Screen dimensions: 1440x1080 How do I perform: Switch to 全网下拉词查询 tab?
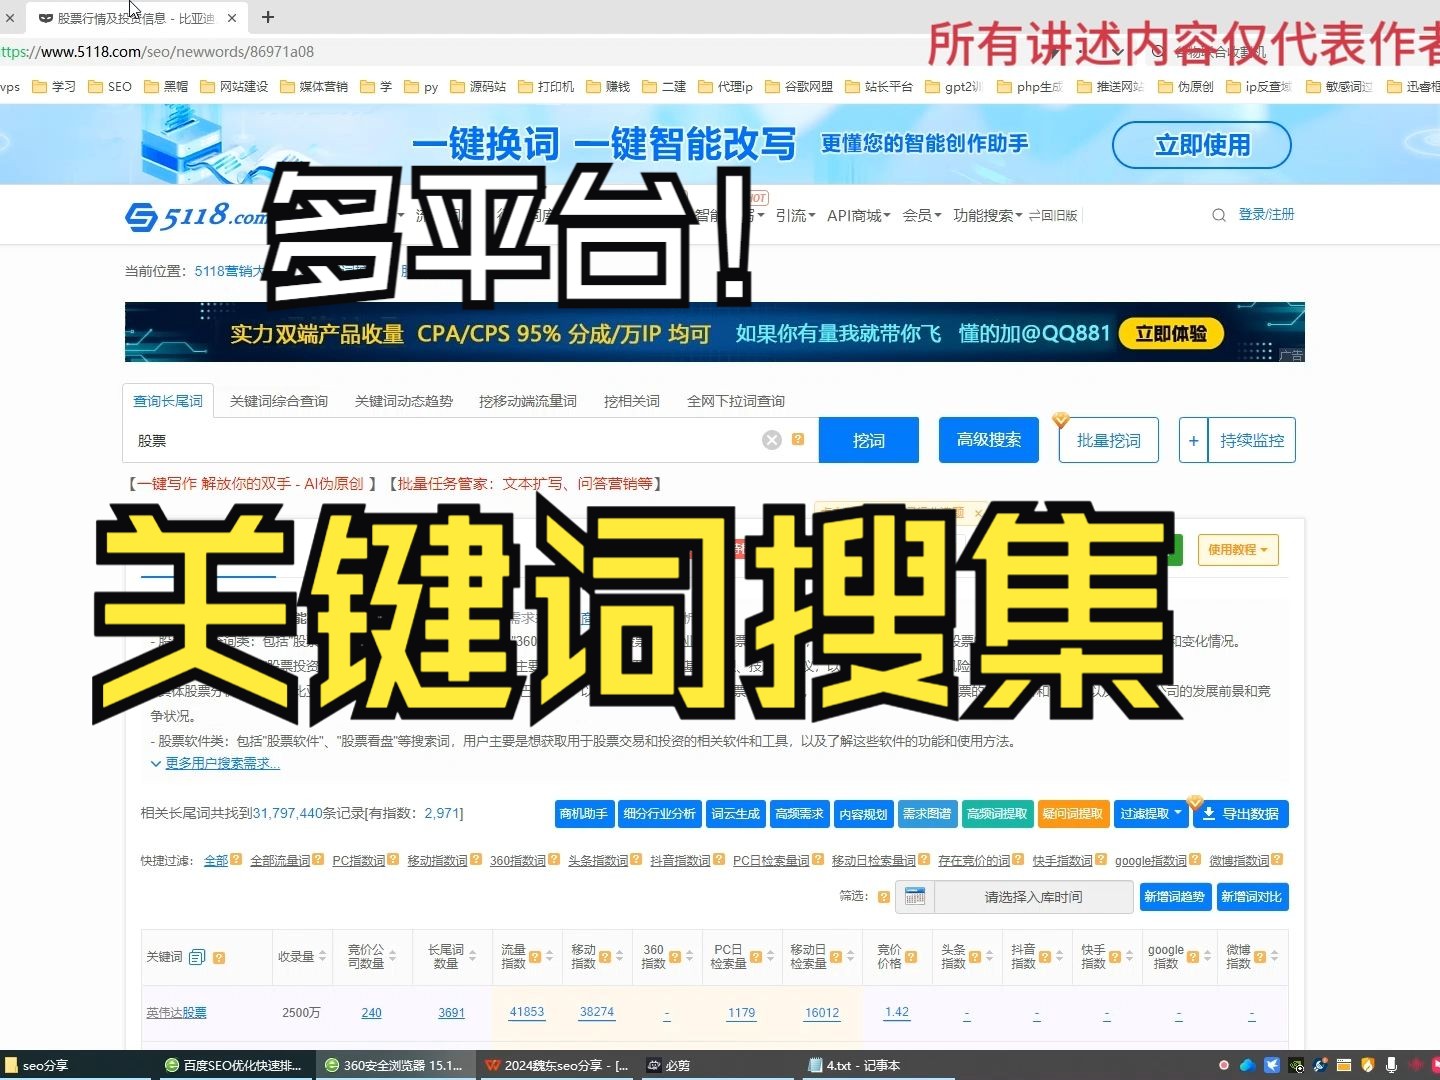736,401
